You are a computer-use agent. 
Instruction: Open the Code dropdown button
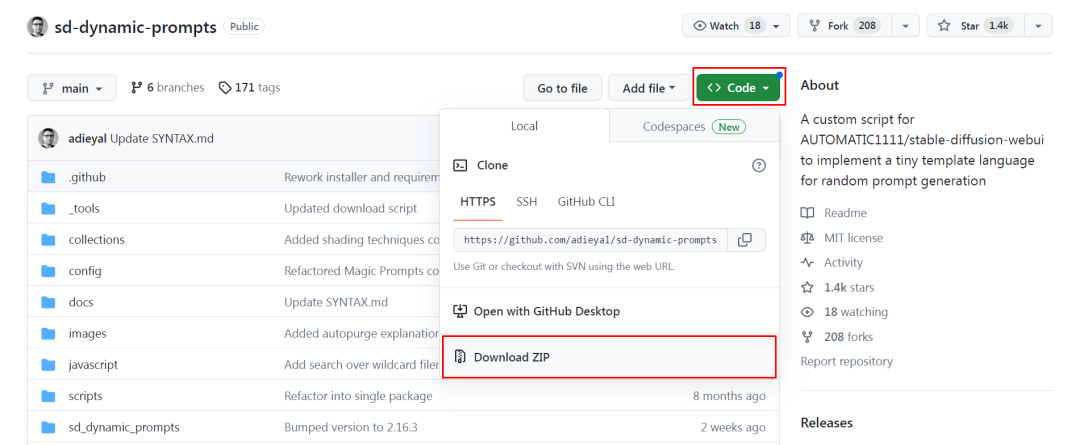click(738, 87)
